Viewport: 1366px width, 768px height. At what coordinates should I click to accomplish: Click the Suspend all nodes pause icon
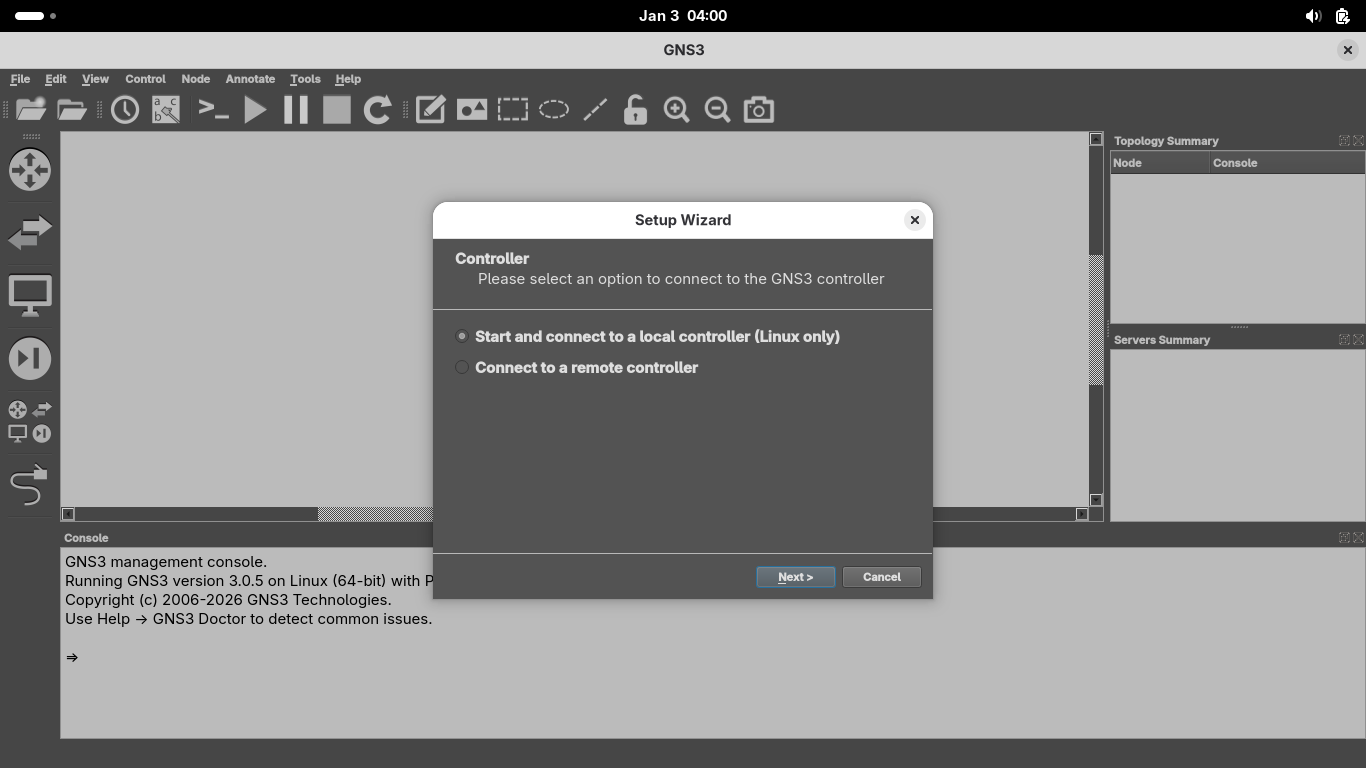click(296, 110)
